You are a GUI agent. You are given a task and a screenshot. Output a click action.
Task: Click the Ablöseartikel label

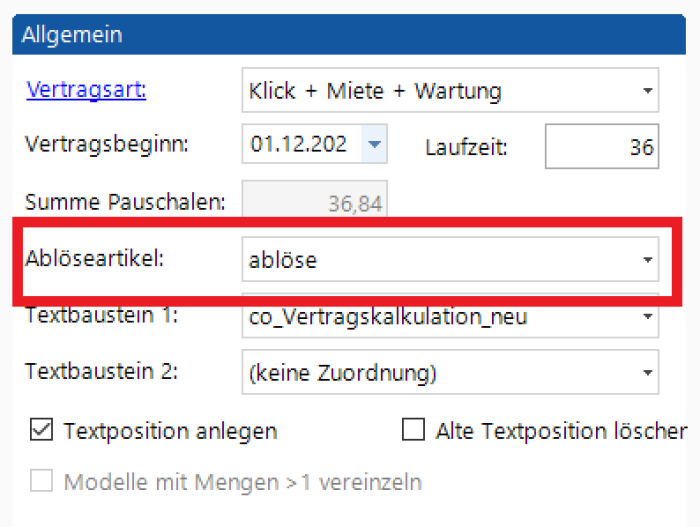(x=95, y=258)
